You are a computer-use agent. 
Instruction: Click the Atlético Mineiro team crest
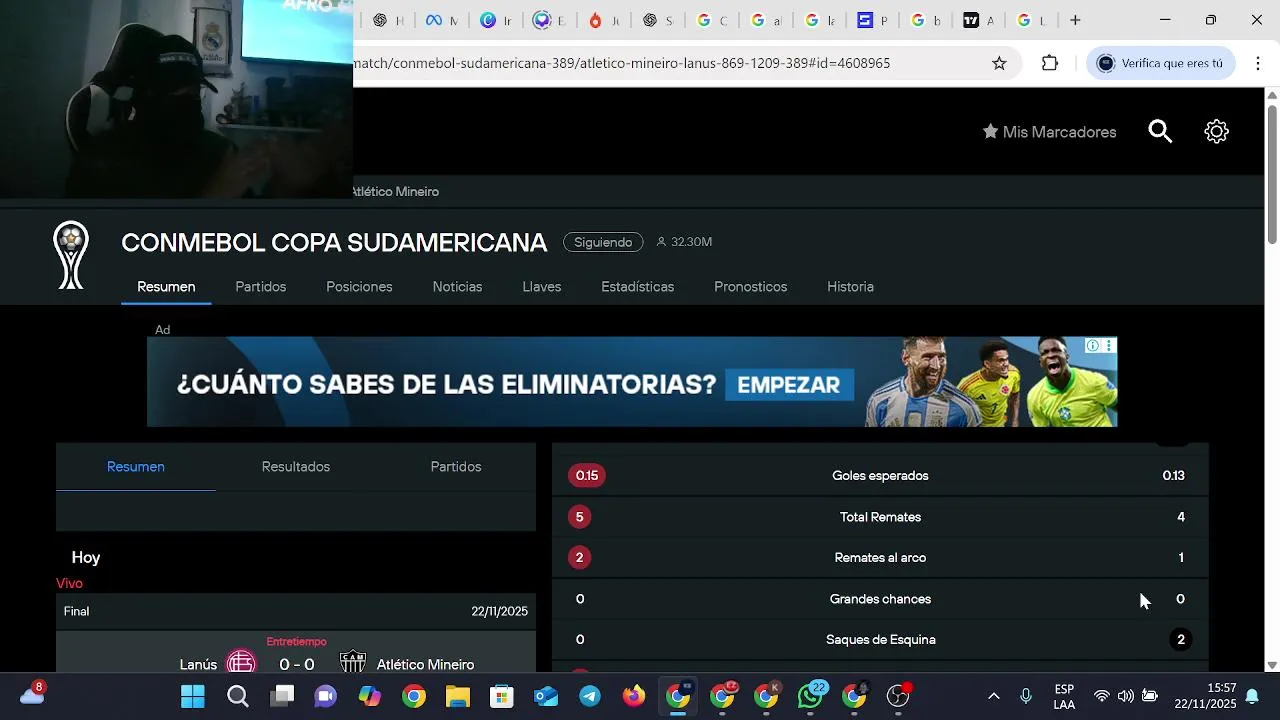(352, 663)
